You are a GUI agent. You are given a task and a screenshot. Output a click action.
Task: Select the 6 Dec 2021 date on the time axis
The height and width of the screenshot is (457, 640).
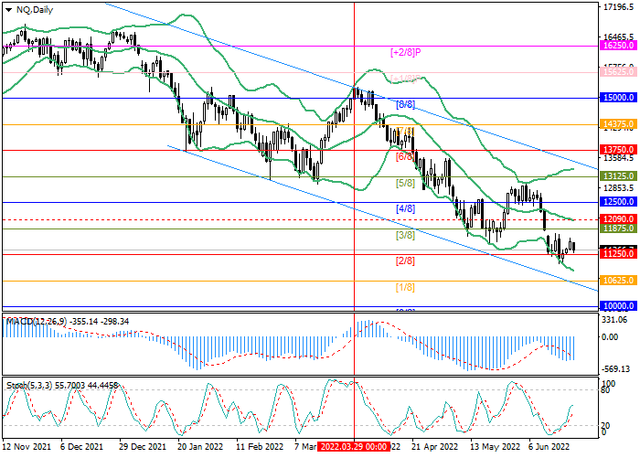82,446
